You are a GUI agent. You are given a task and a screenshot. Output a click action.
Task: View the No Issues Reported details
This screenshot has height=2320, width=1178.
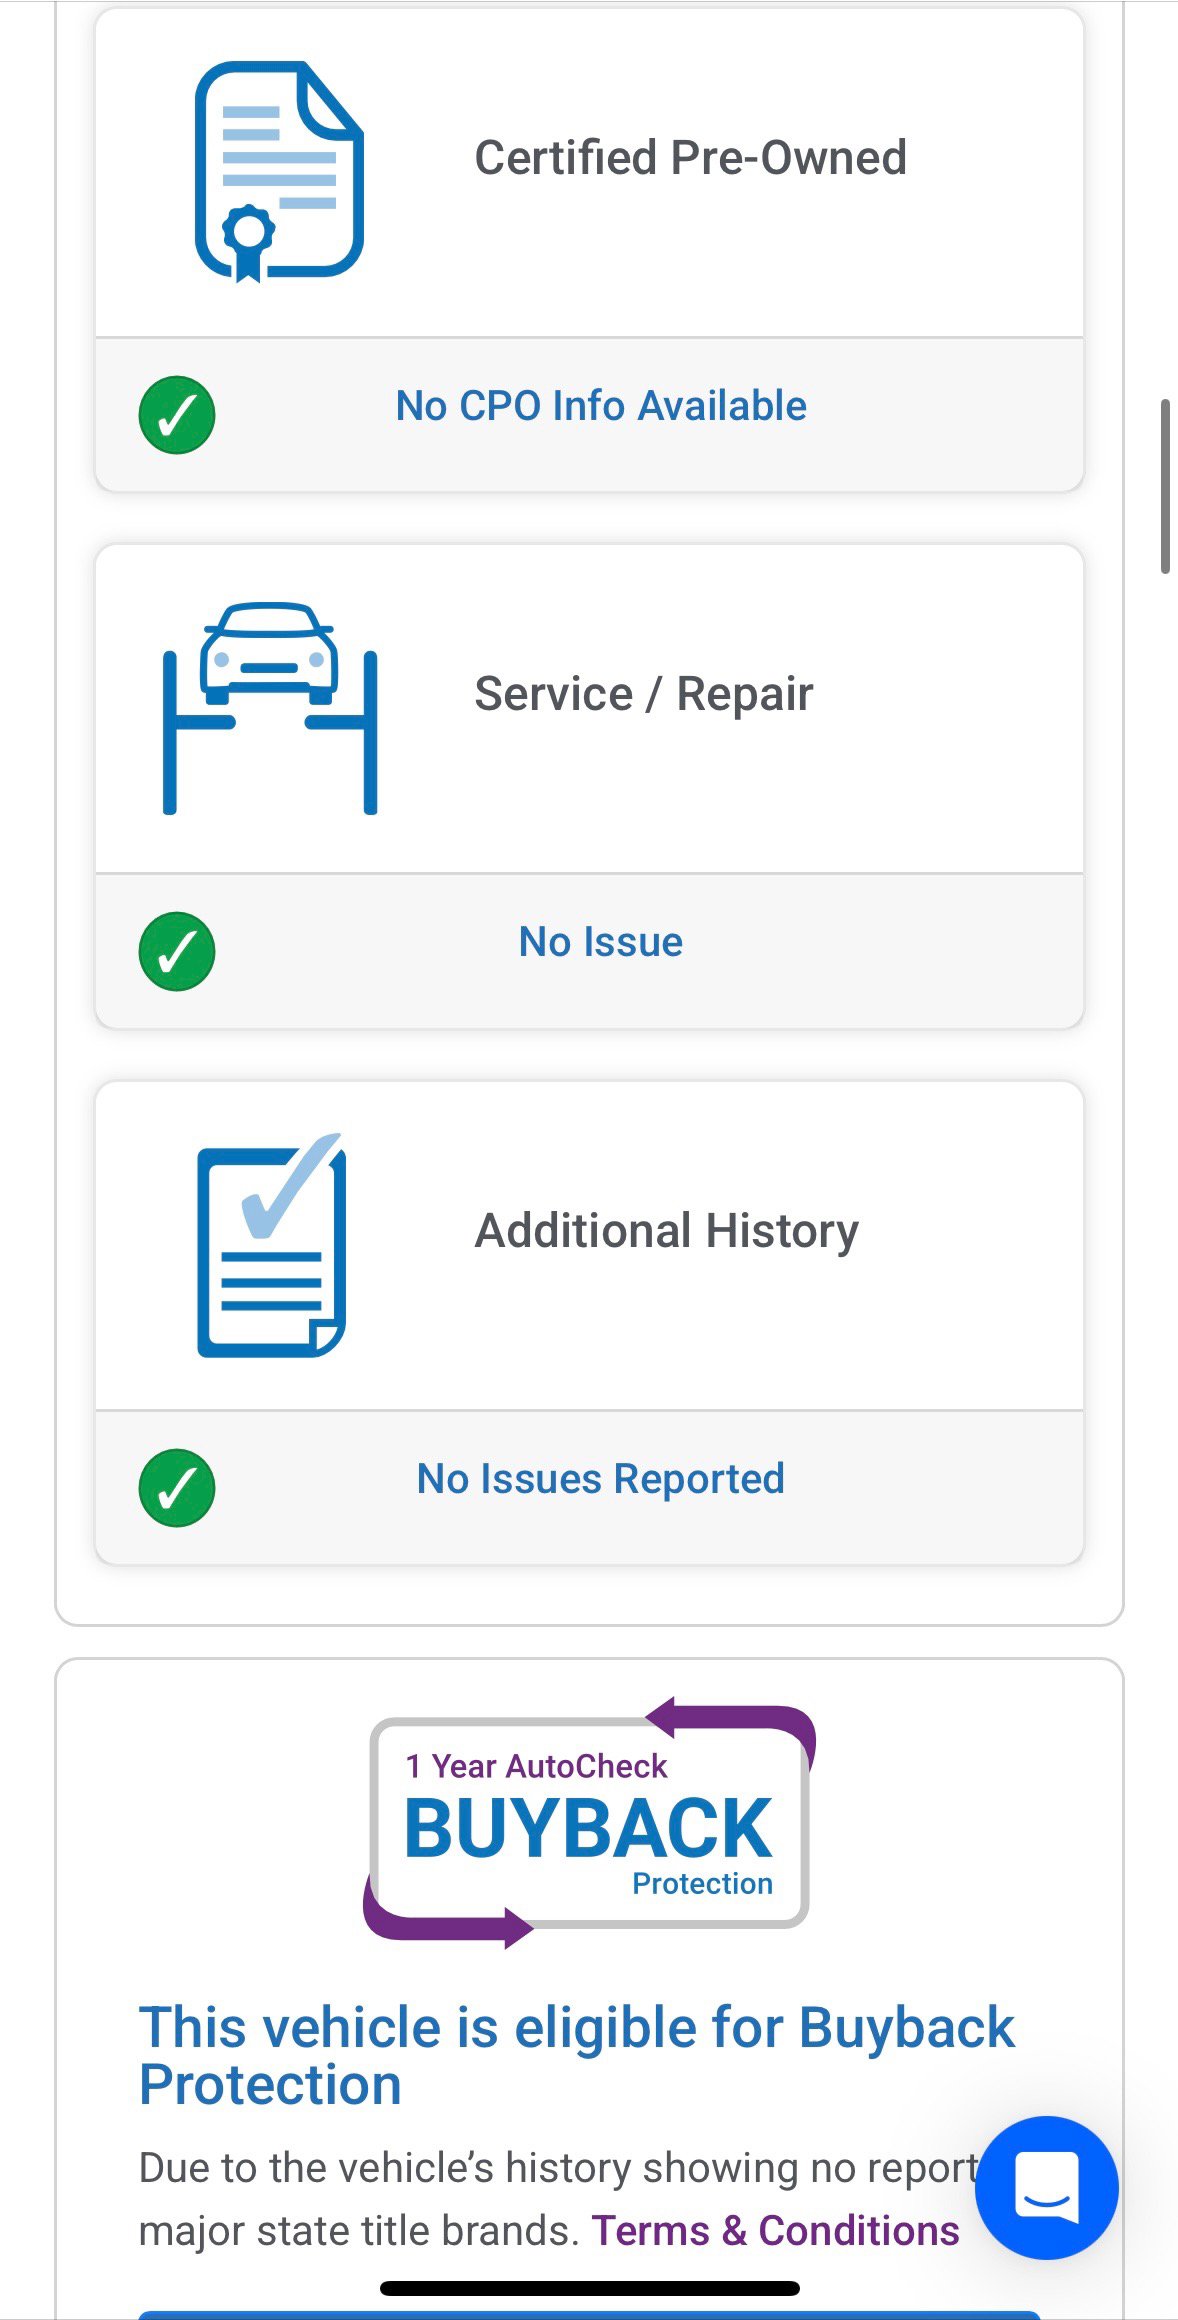pyautogui.click(x=601, y=1479)
